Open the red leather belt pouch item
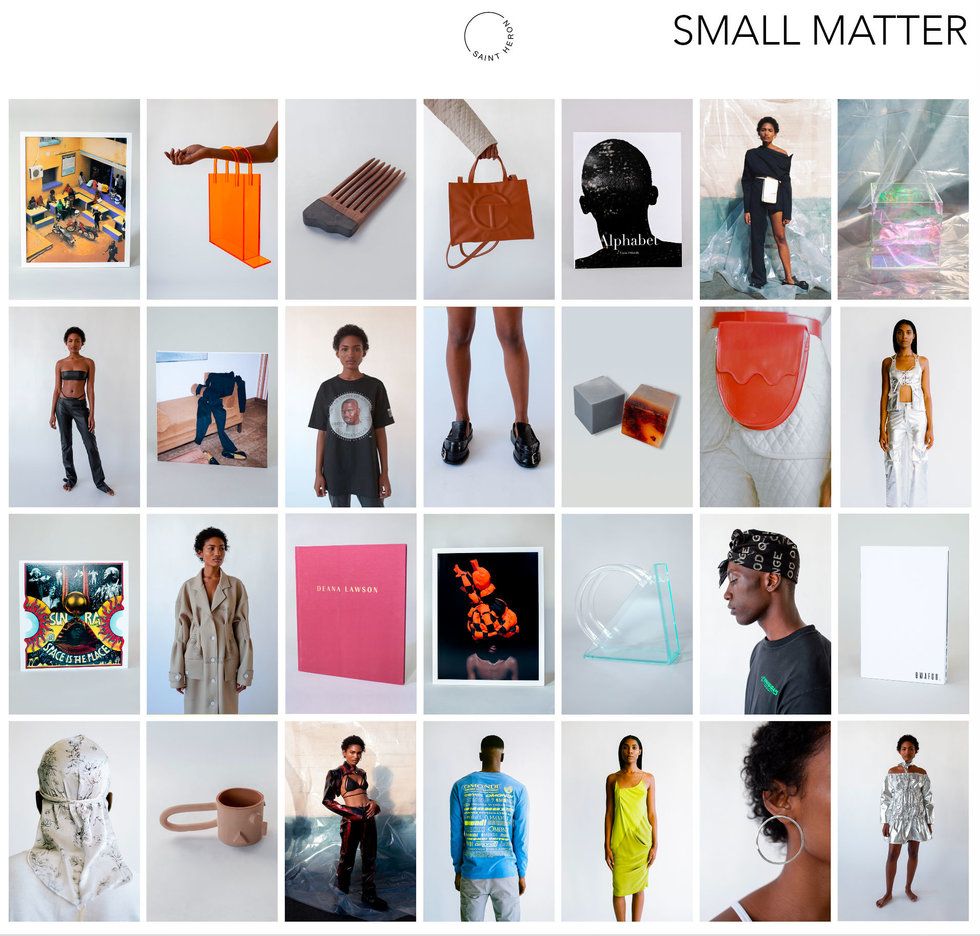Image resolution: width=980 pixels, height=936 pixels. pos(765,407)
